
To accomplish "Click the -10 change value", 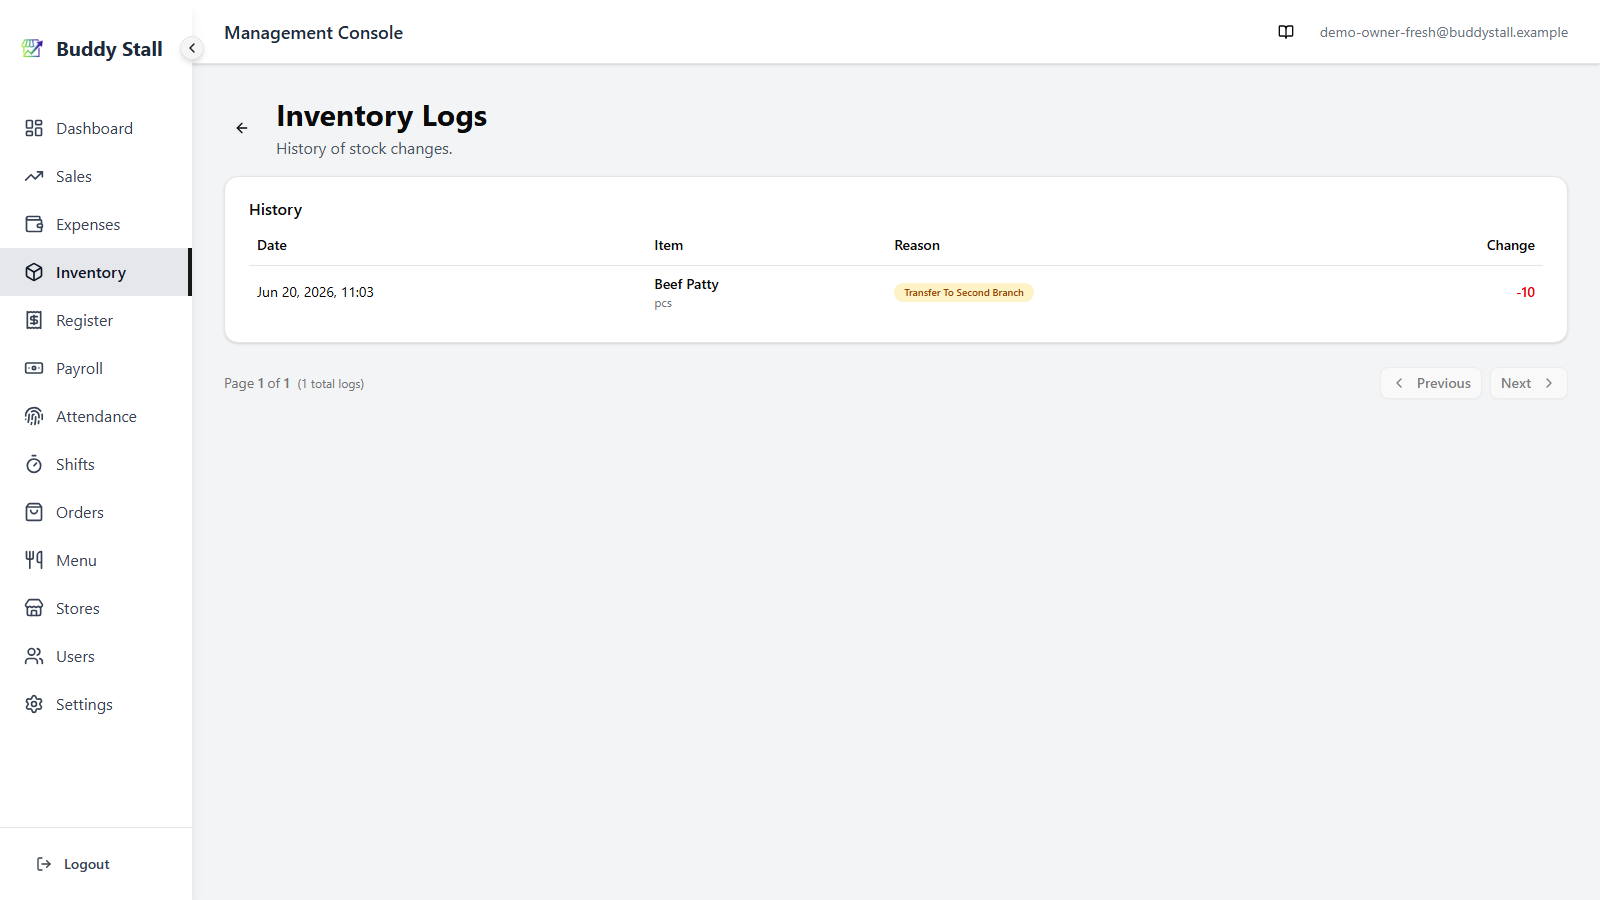I will pos(1525,292).
